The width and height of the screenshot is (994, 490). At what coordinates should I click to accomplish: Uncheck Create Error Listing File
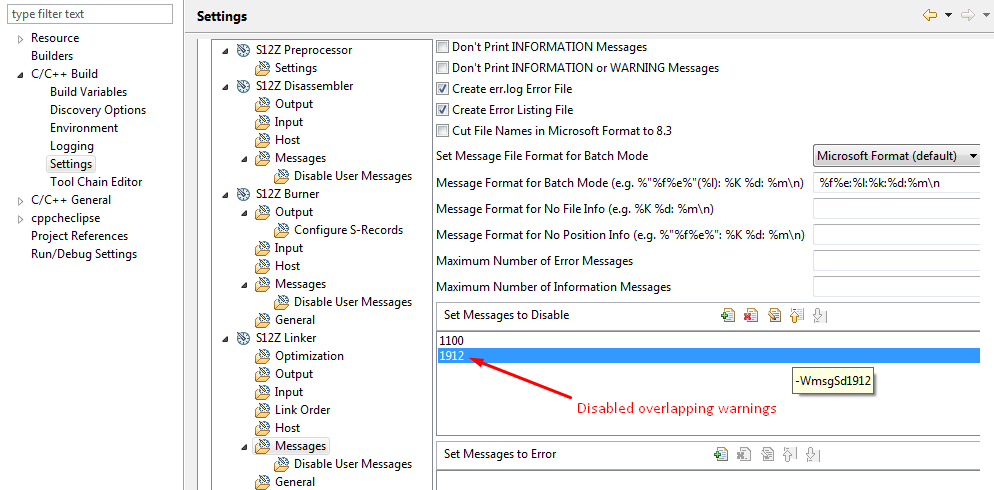442,110
